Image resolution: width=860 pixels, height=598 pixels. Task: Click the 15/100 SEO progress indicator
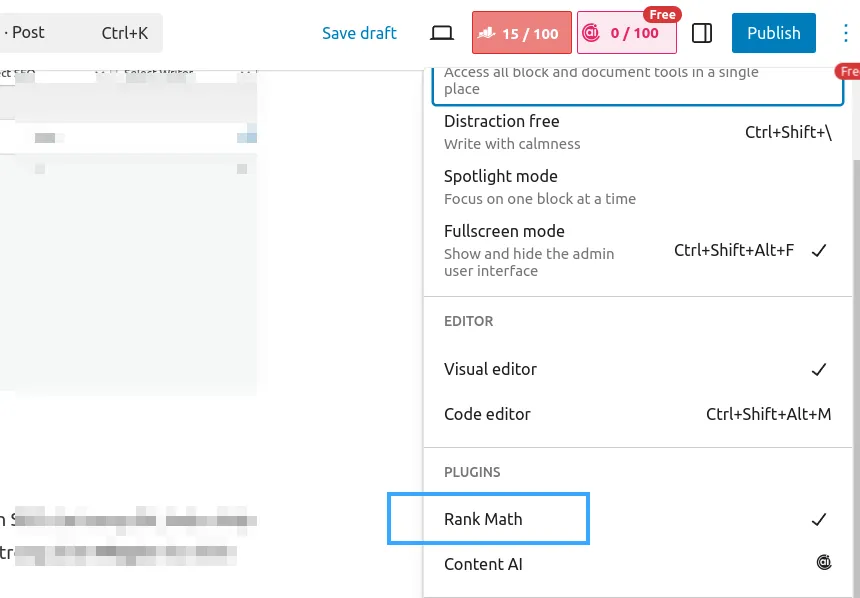tap(521, 33)
